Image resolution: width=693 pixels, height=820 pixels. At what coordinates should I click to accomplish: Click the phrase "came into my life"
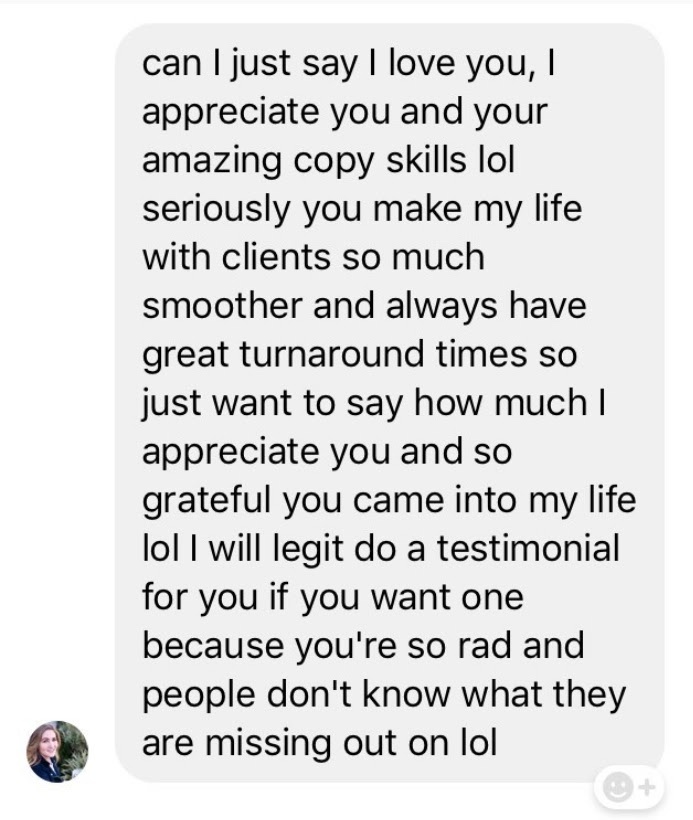tap(494, 500)
